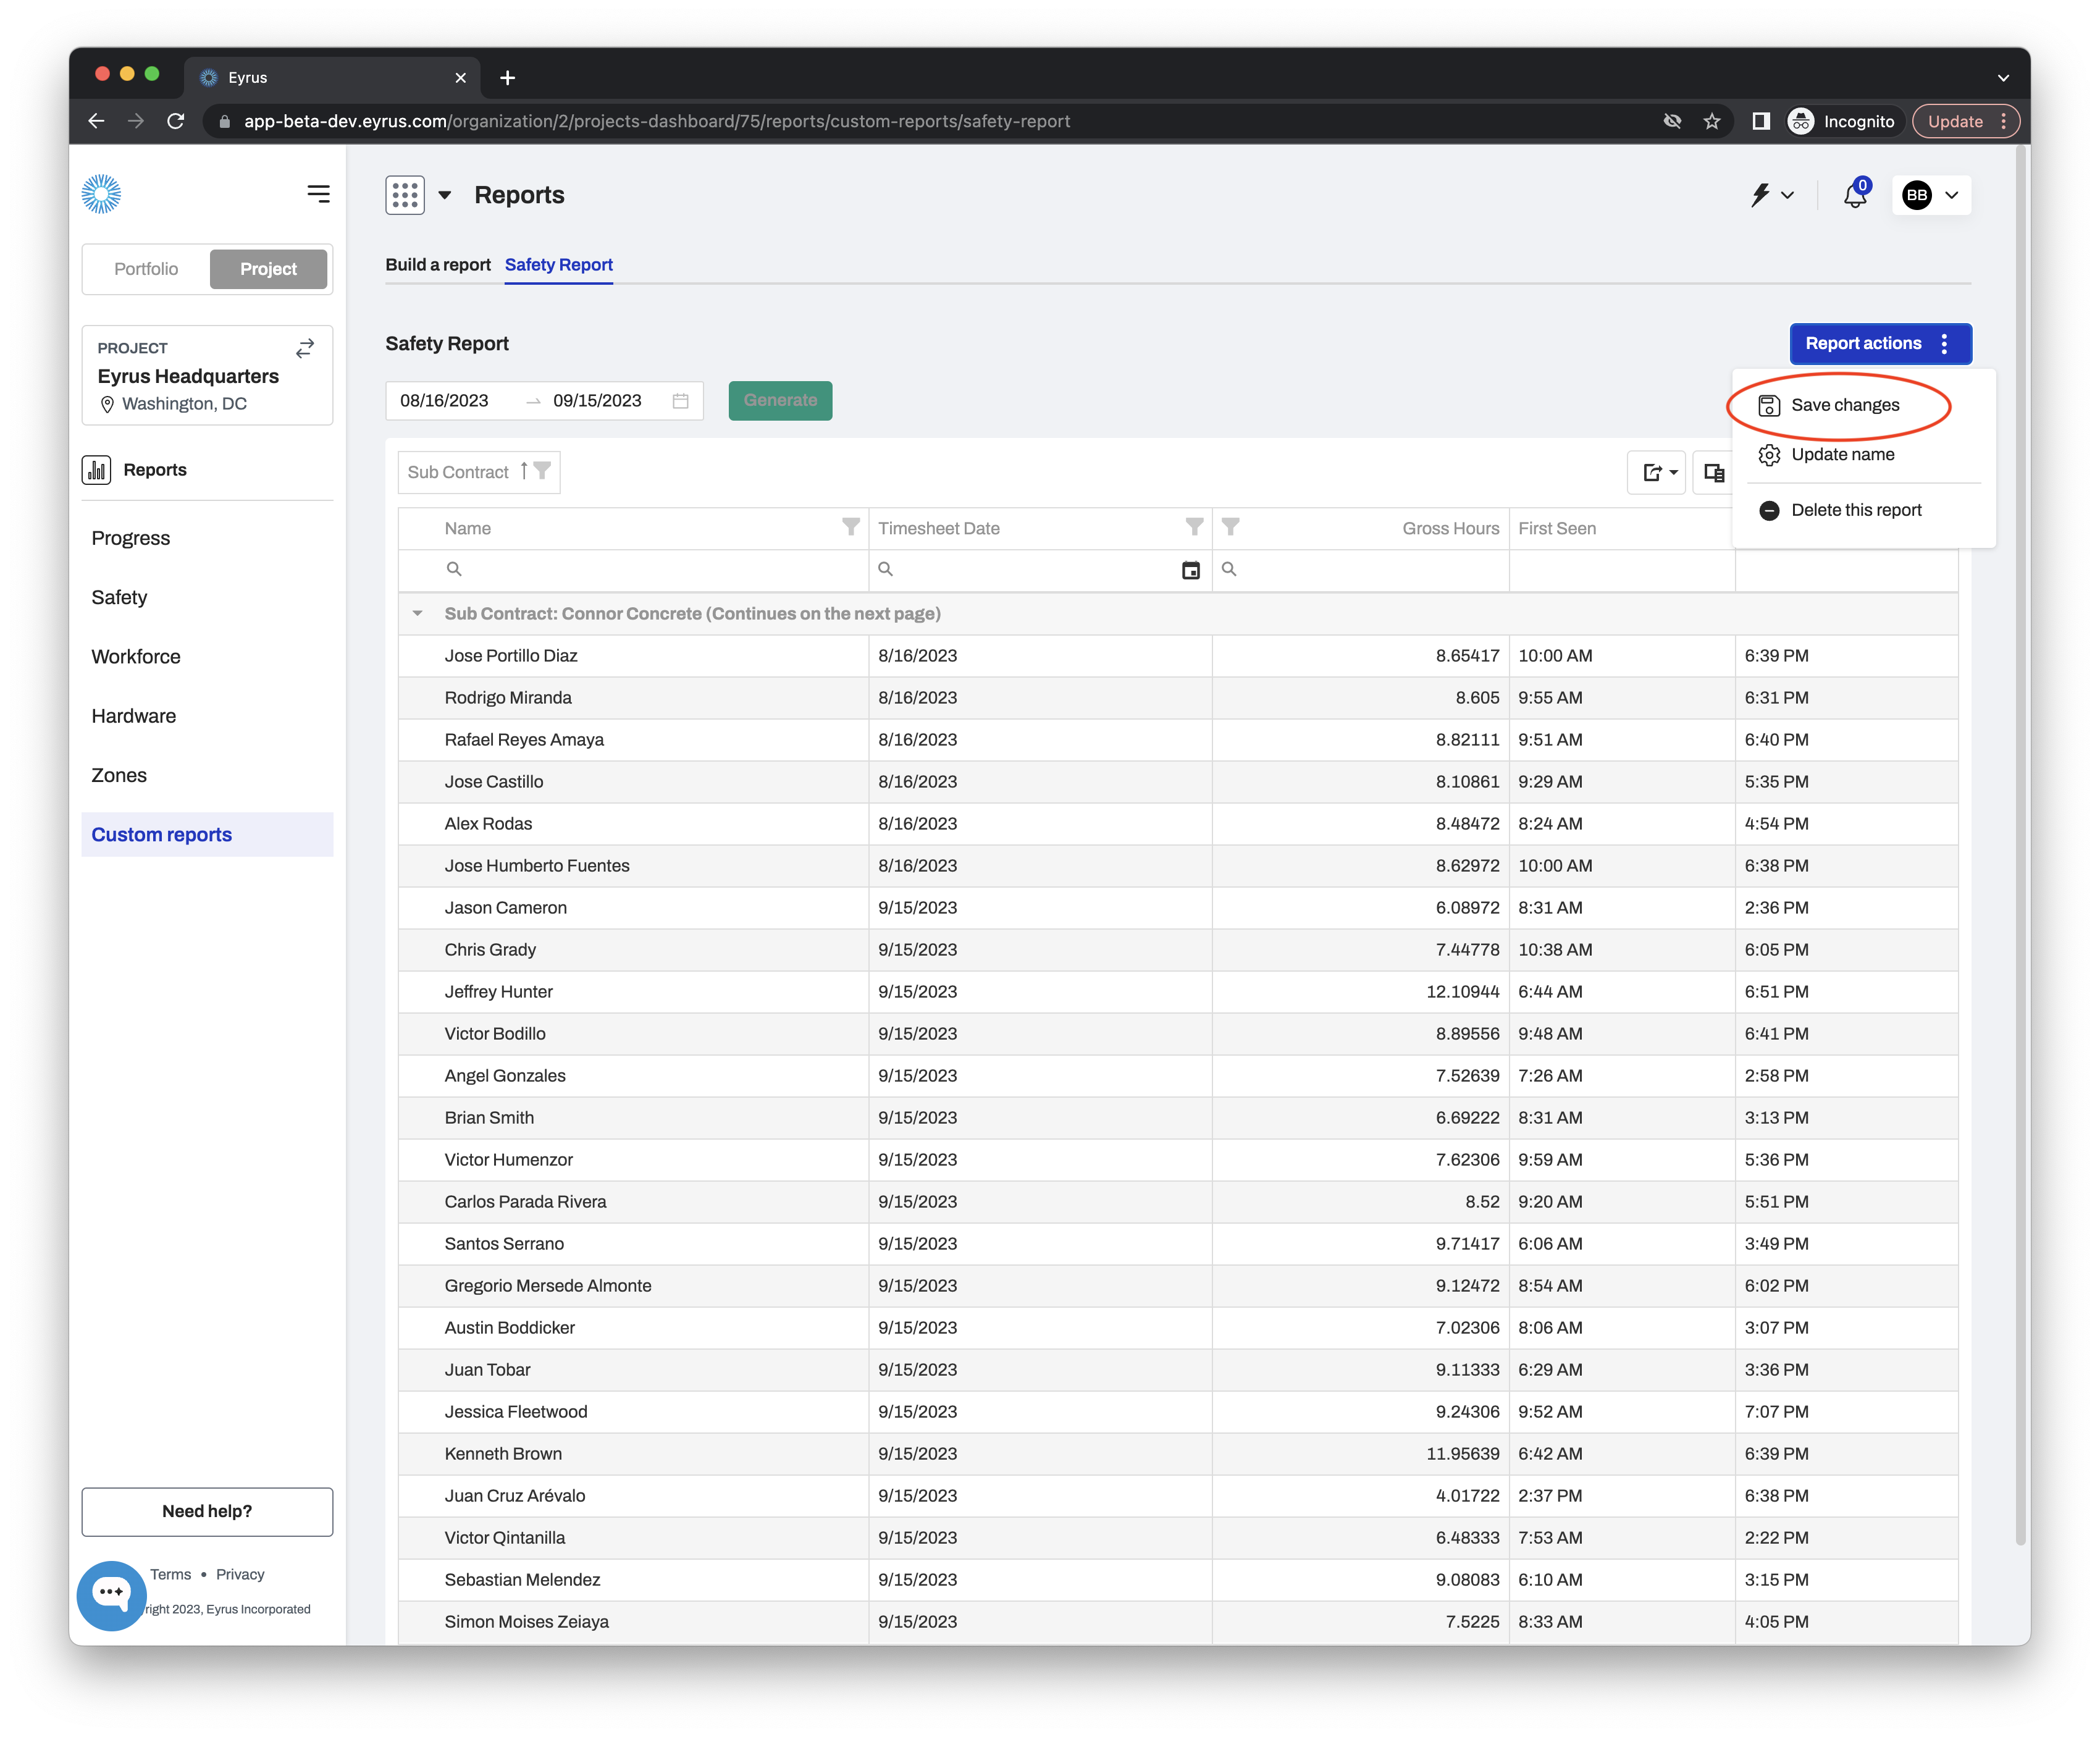Select the Jose Portillo Diaz row
The height and width of the screenshot is (1737, 2100).
pyautogui.click(x=1178, y=656)
